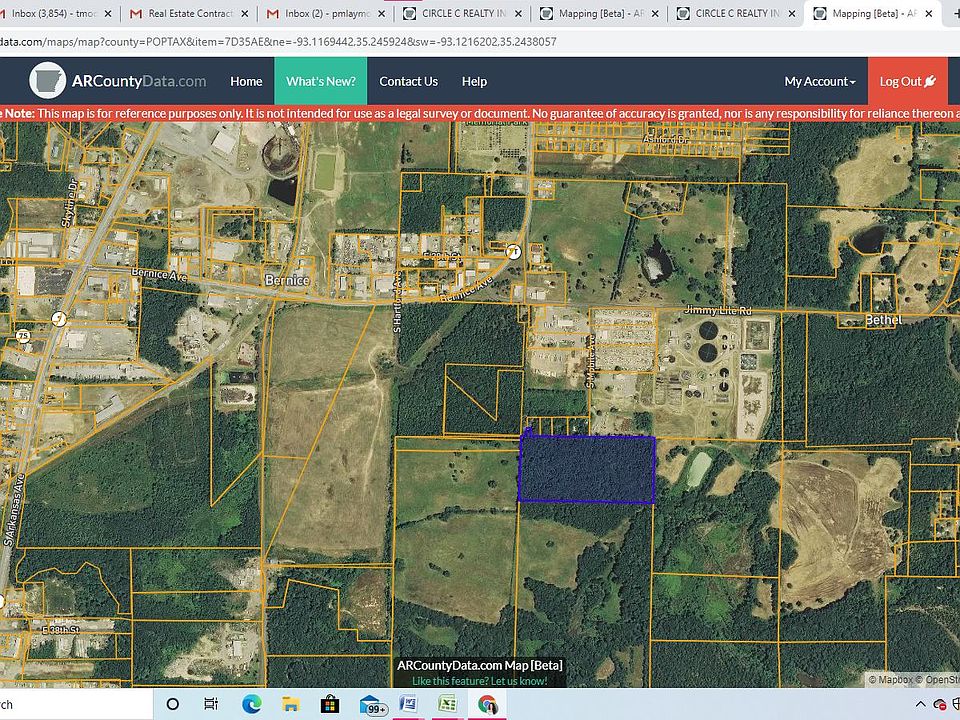Open the Contact Us page
The width and height of the screenshot is (960, 720).
[408, 81]
